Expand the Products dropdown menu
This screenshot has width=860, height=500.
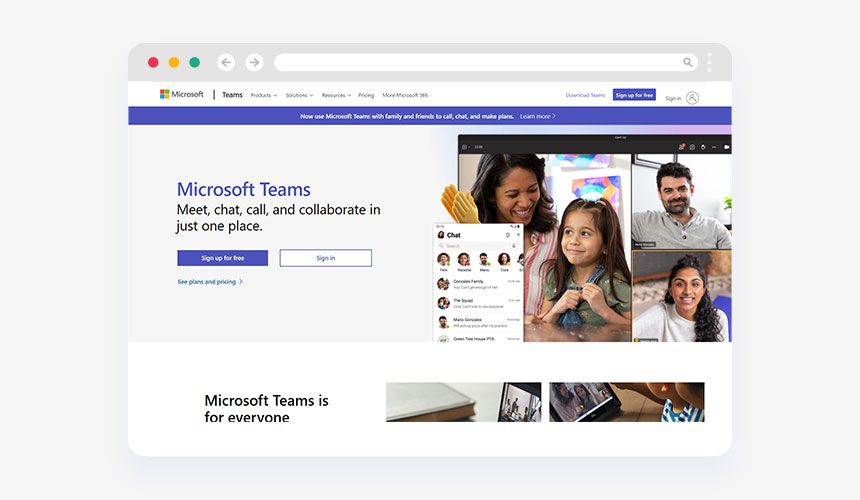click(x=264, y=95)
